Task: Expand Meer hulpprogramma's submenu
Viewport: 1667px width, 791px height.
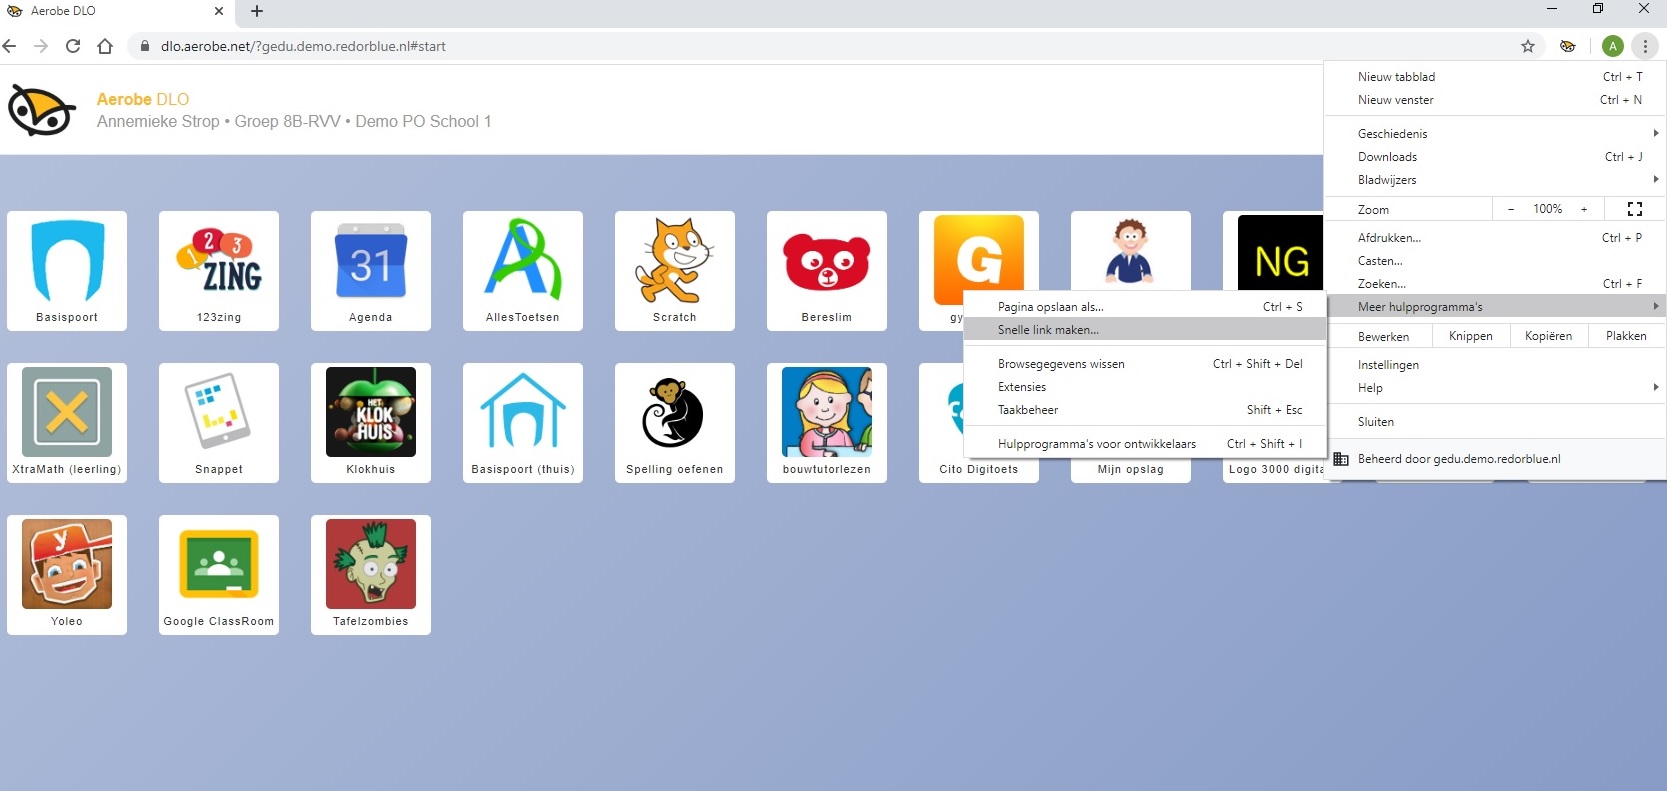Action: tap(1496, 307)
